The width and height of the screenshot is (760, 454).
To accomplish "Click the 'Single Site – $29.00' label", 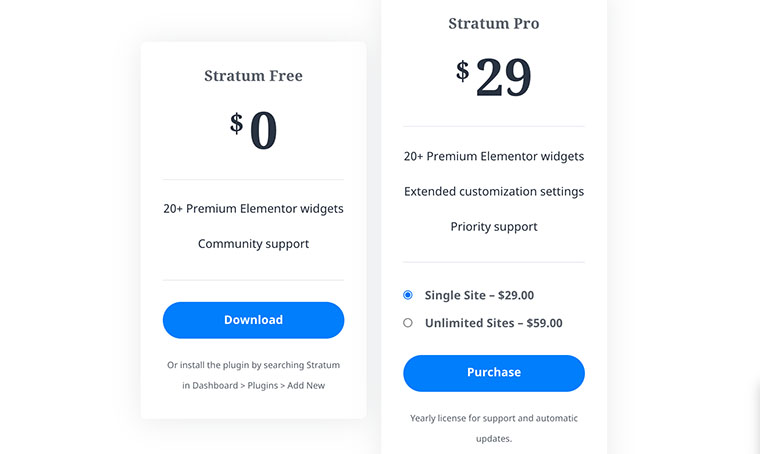I will (479, 295).
